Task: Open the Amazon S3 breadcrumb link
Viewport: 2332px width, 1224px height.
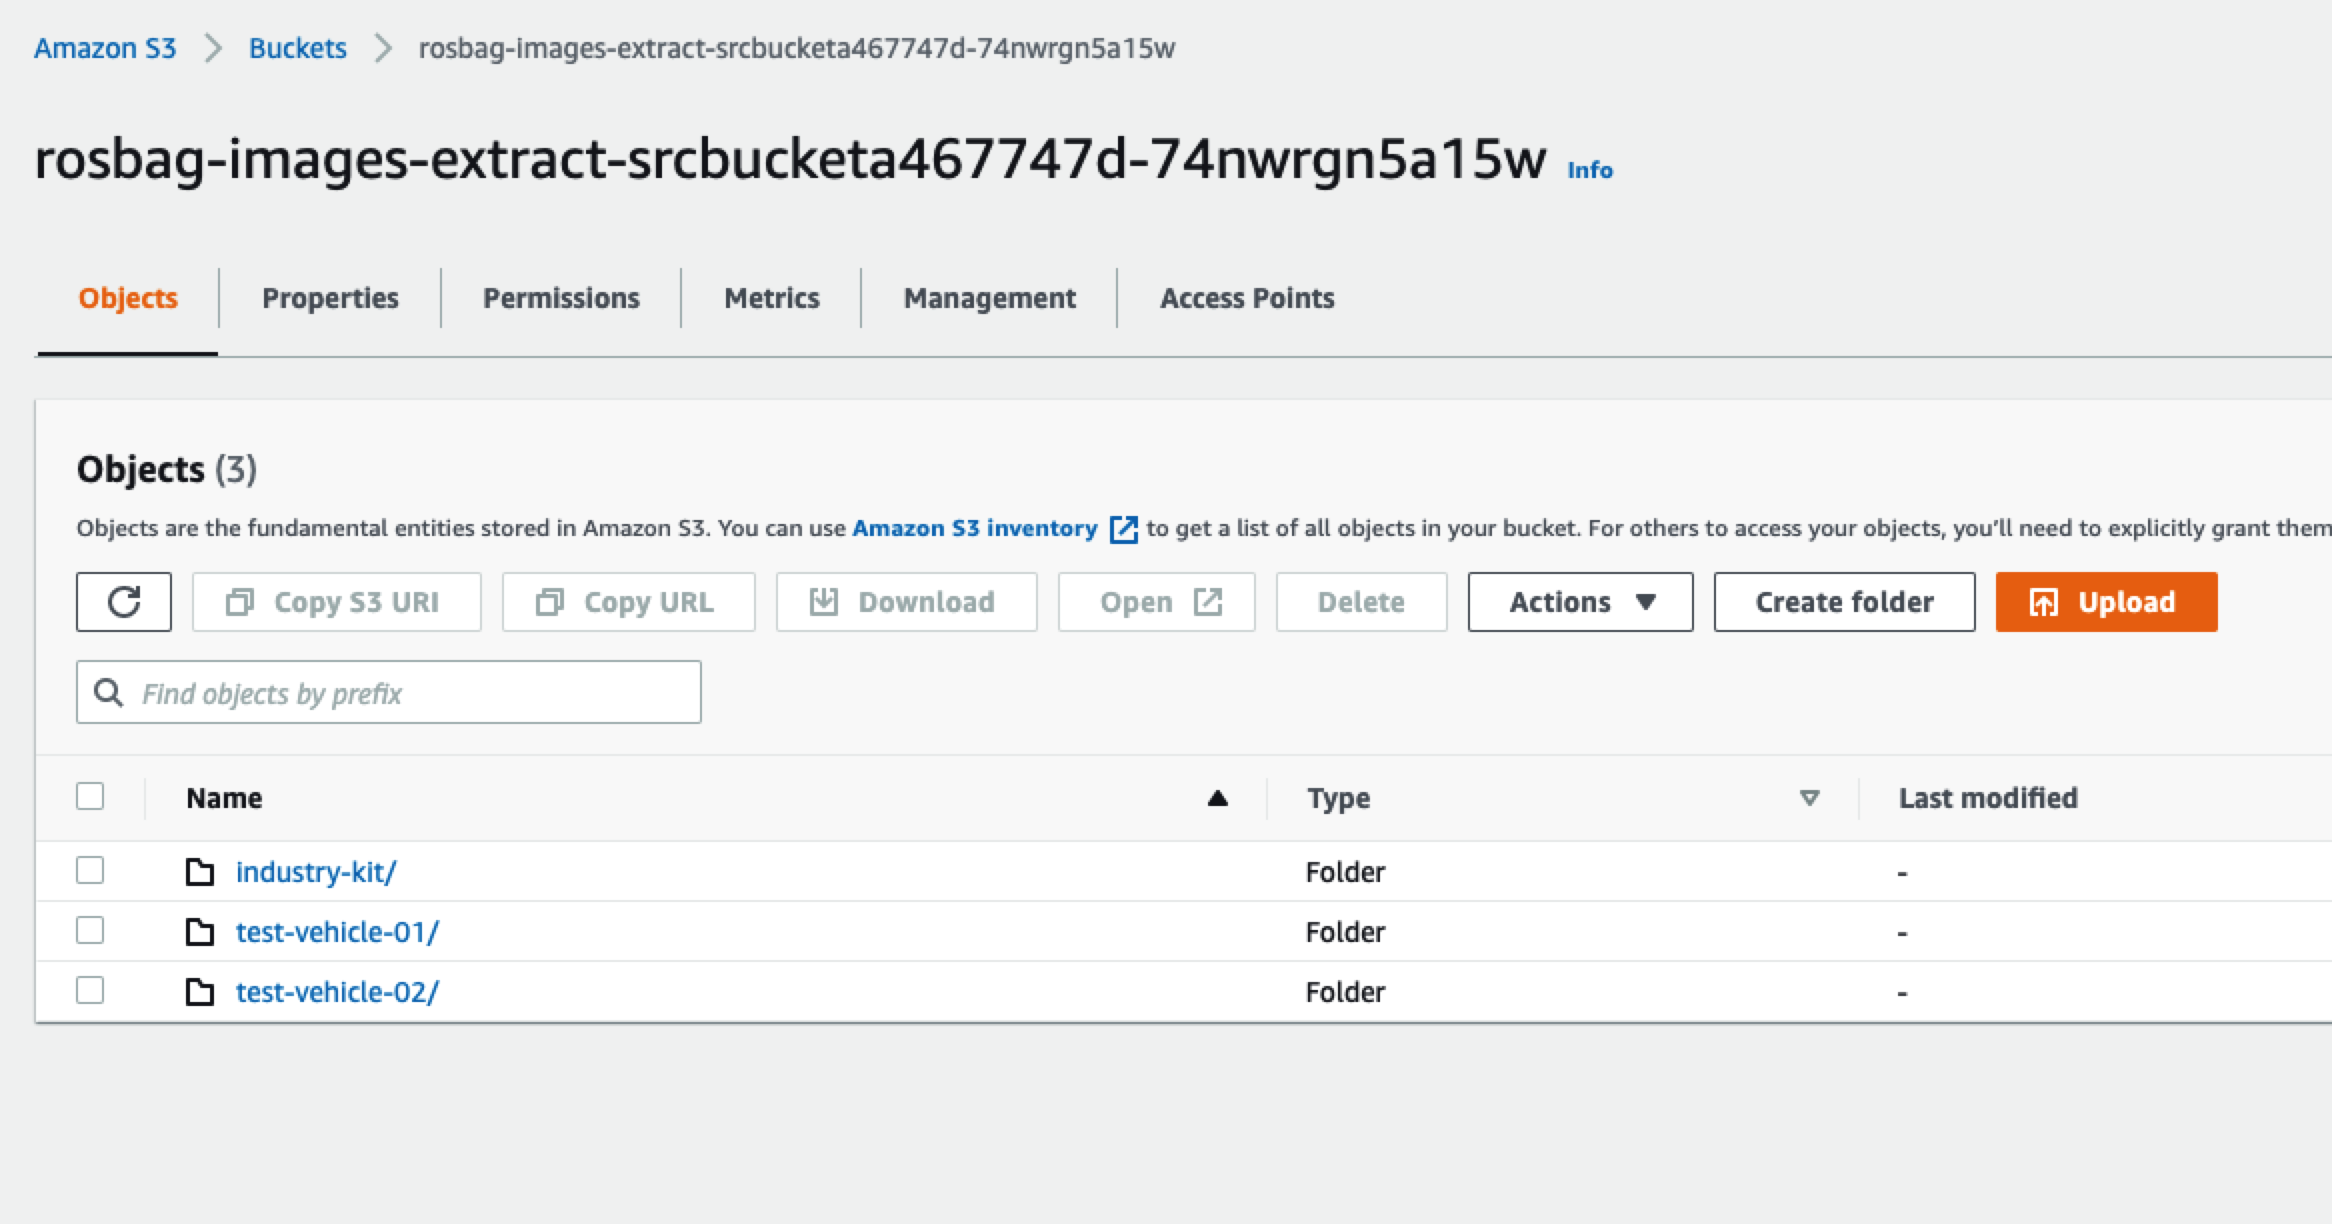Action: pos(105,48)
